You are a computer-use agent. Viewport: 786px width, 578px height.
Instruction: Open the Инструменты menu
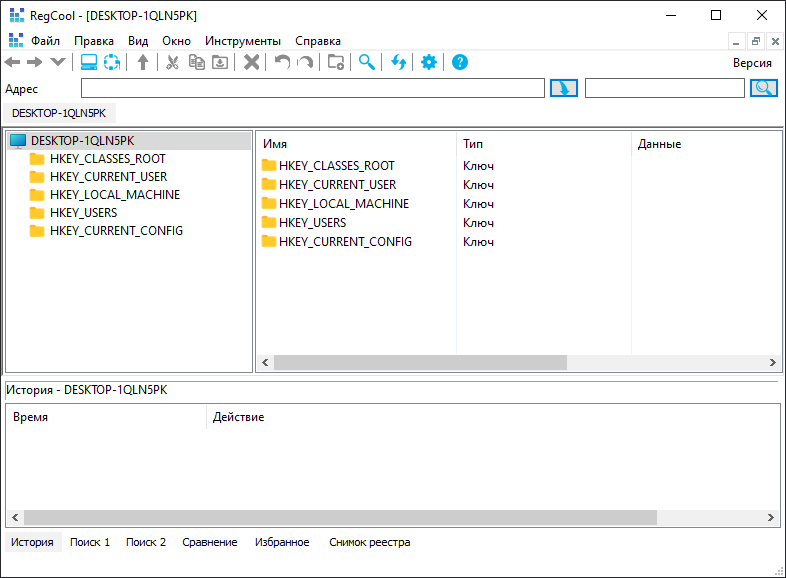[243, 41]
